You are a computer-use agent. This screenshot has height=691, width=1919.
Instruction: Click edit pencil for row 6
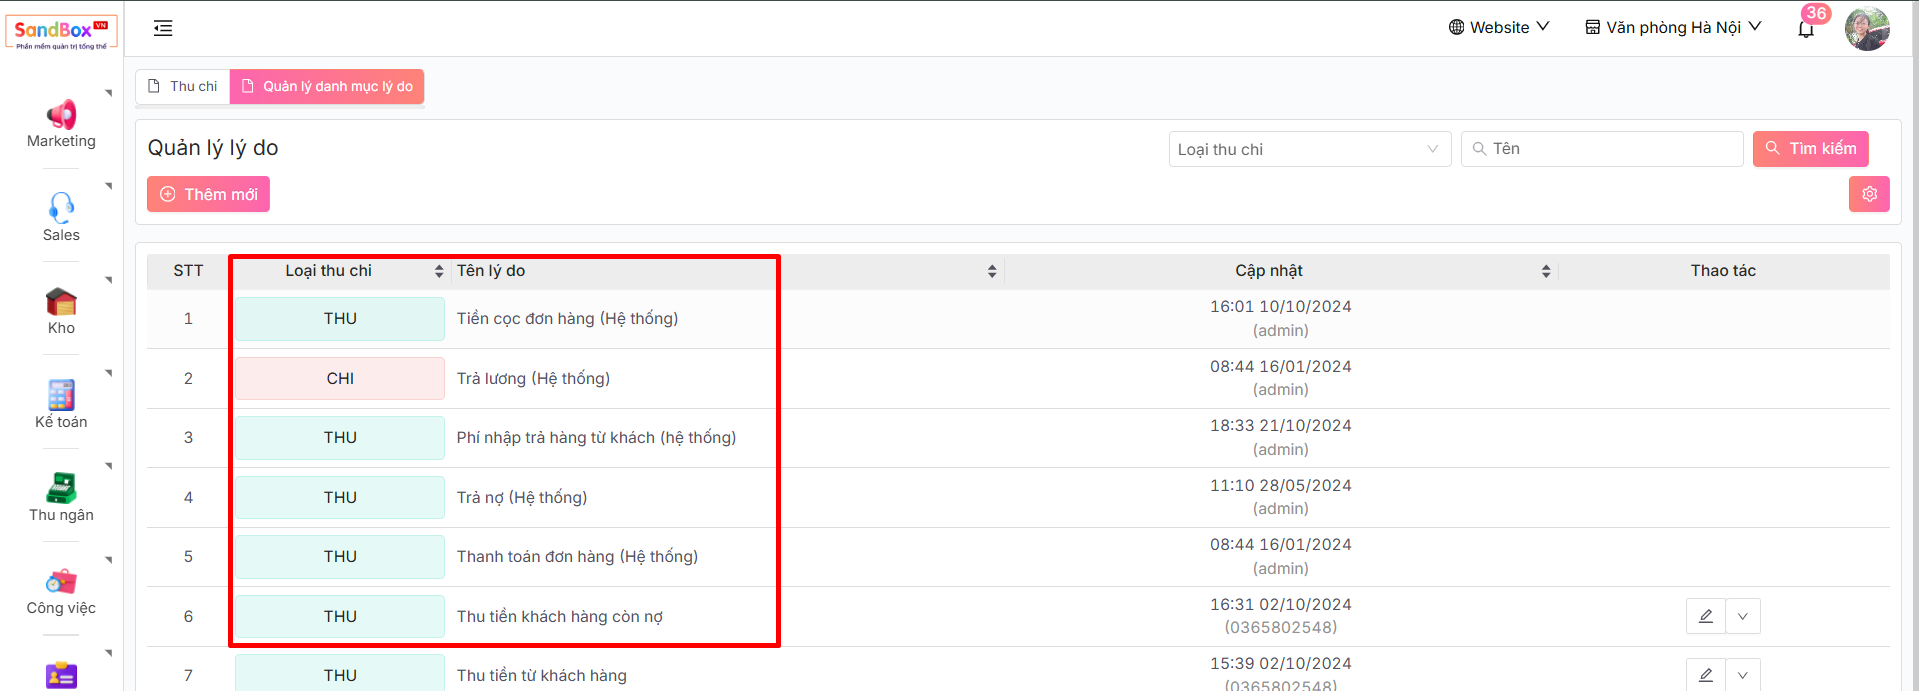pyautogui.click(x=1705, y=616)
